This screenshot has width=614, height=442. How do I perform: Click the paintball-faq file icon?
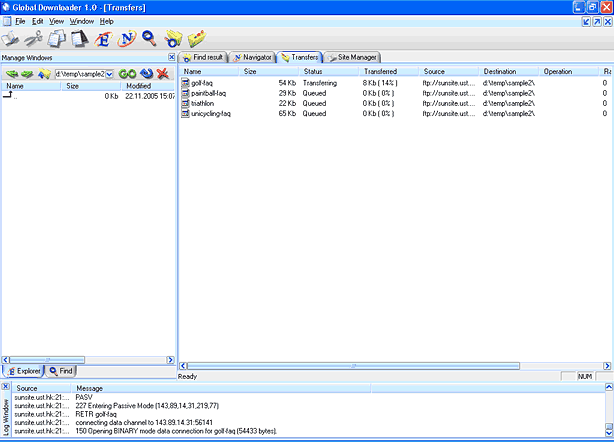[x=185, y=93]
